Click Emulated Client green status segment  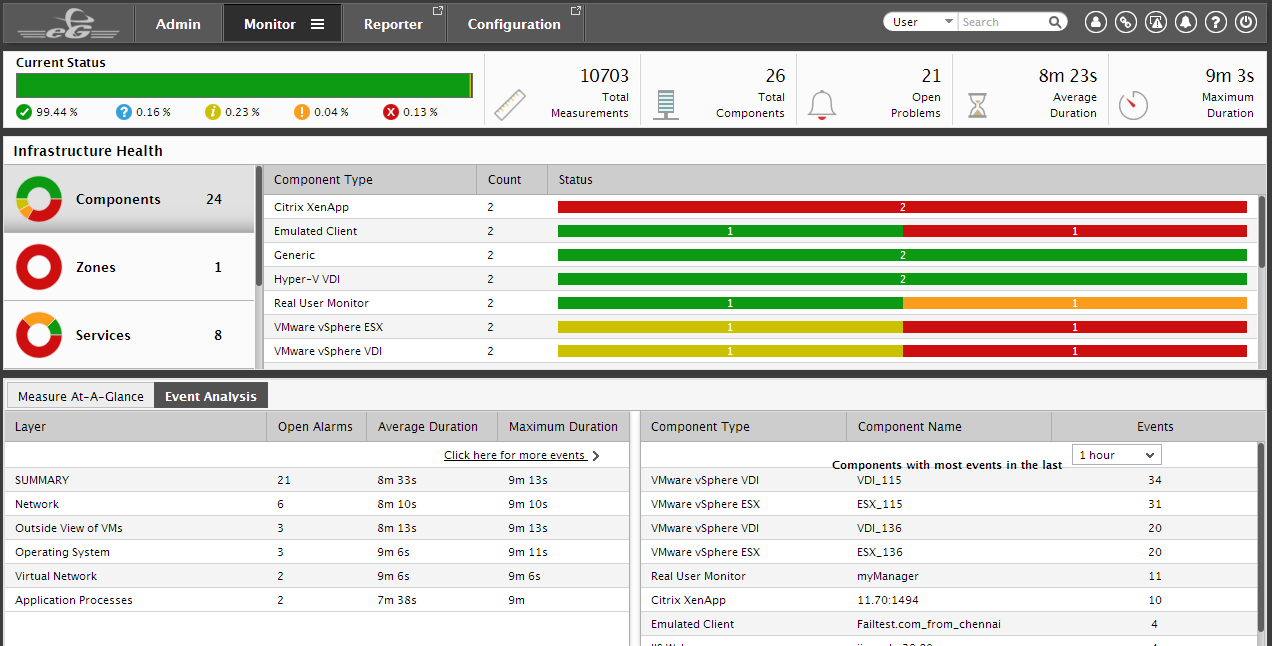point(730,231)
